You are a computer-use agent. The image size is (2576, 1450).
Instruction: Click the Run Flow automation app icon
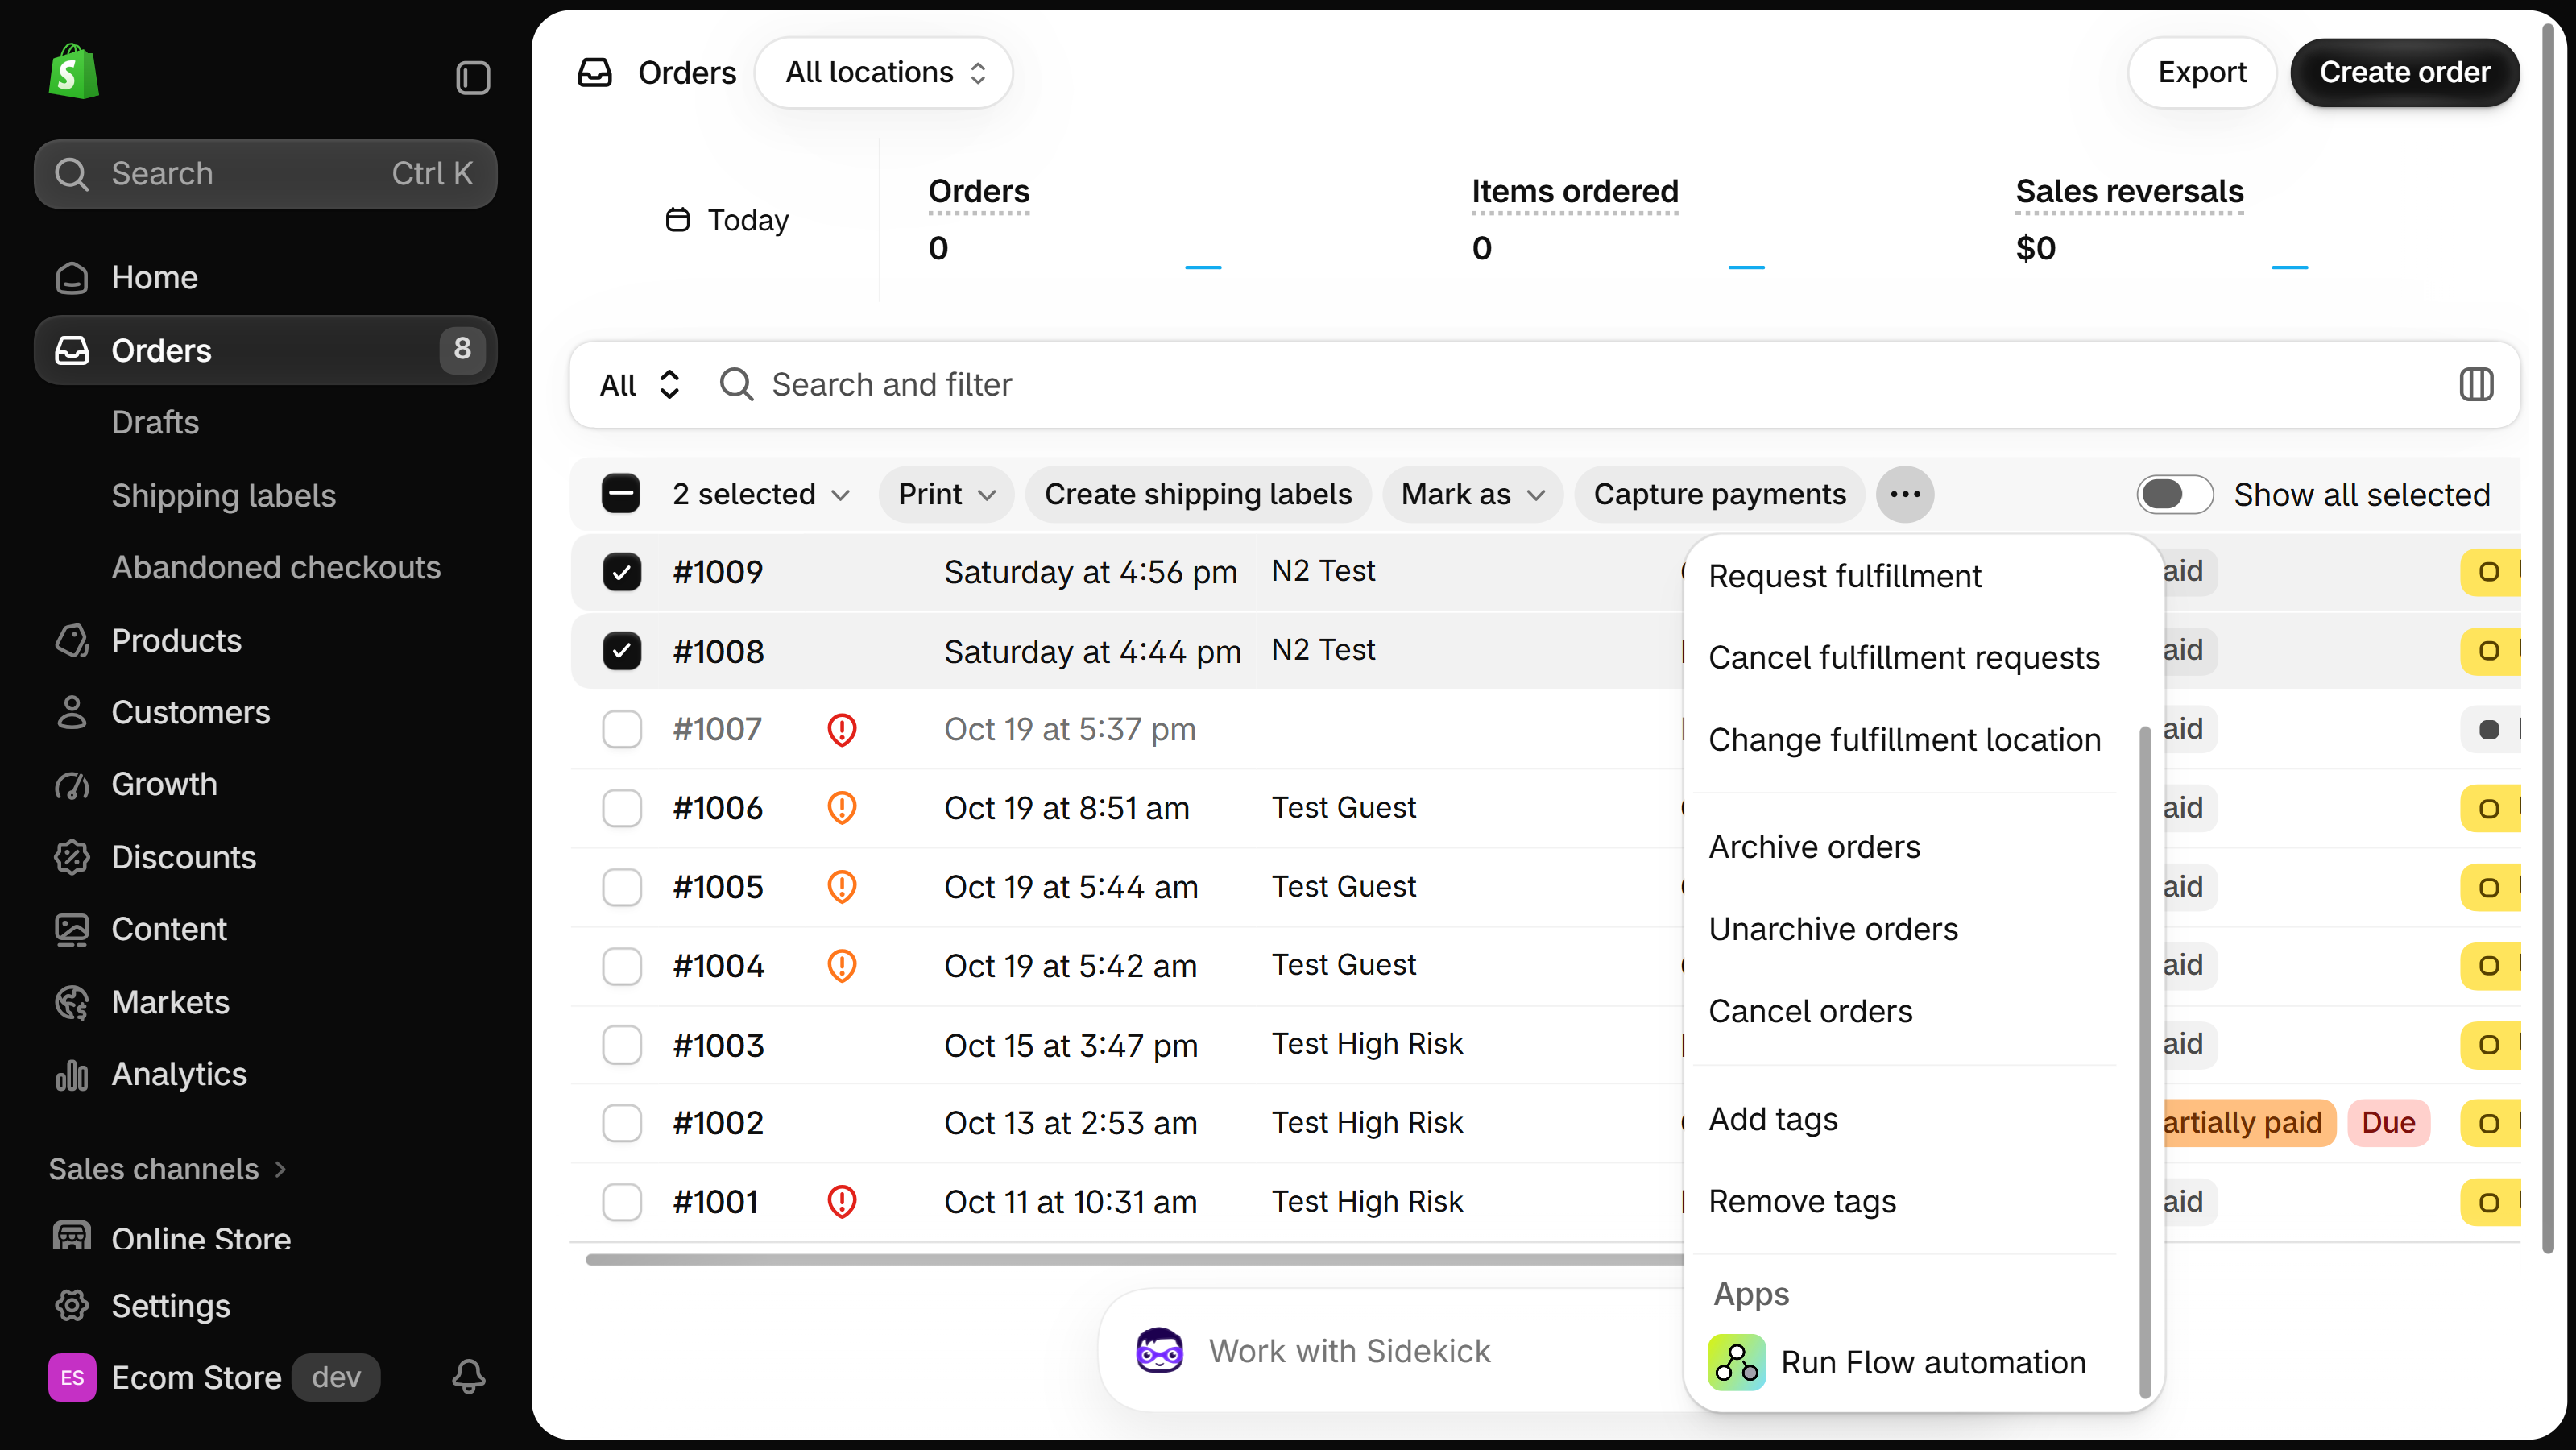click(x=1736, y=1362)
